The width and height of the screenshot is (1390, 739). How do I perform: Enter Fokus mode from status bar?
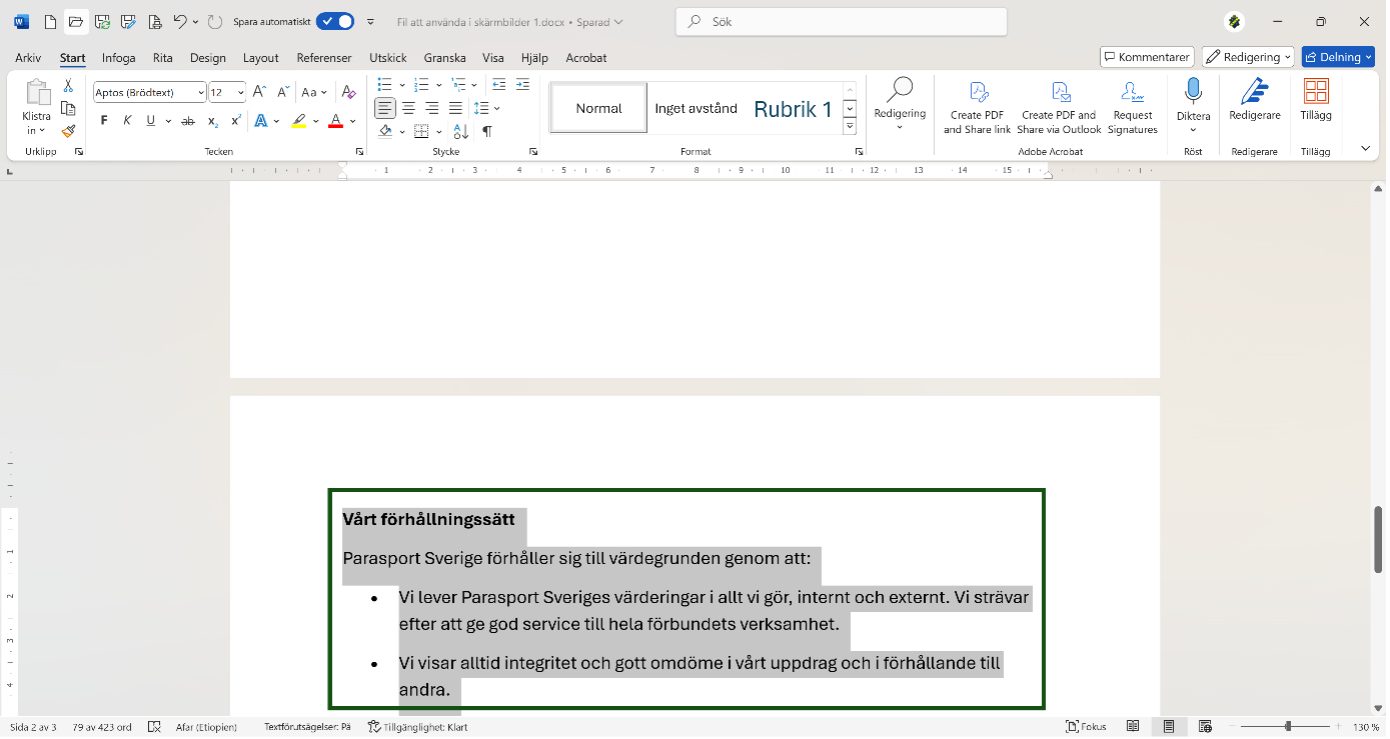(x=1086, y=727)
